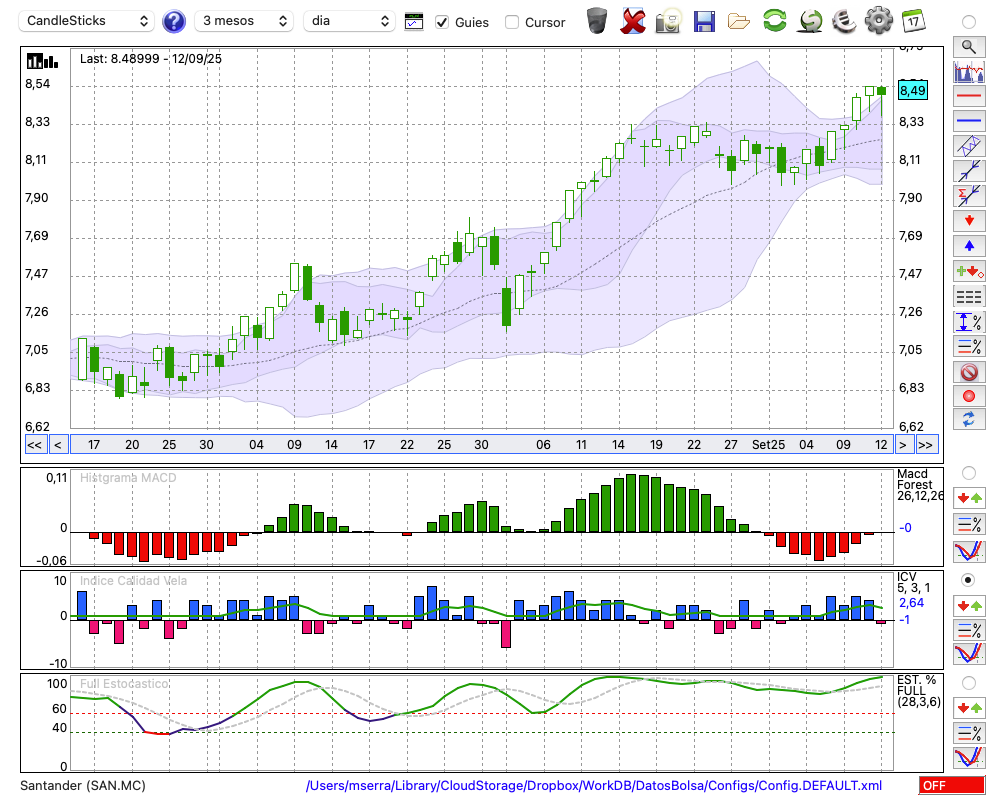Image resolution: width=1000 pixels, height=800 pixels.
Task: Open the calendar icon showing 17
Action: click(x=913, y=21)
